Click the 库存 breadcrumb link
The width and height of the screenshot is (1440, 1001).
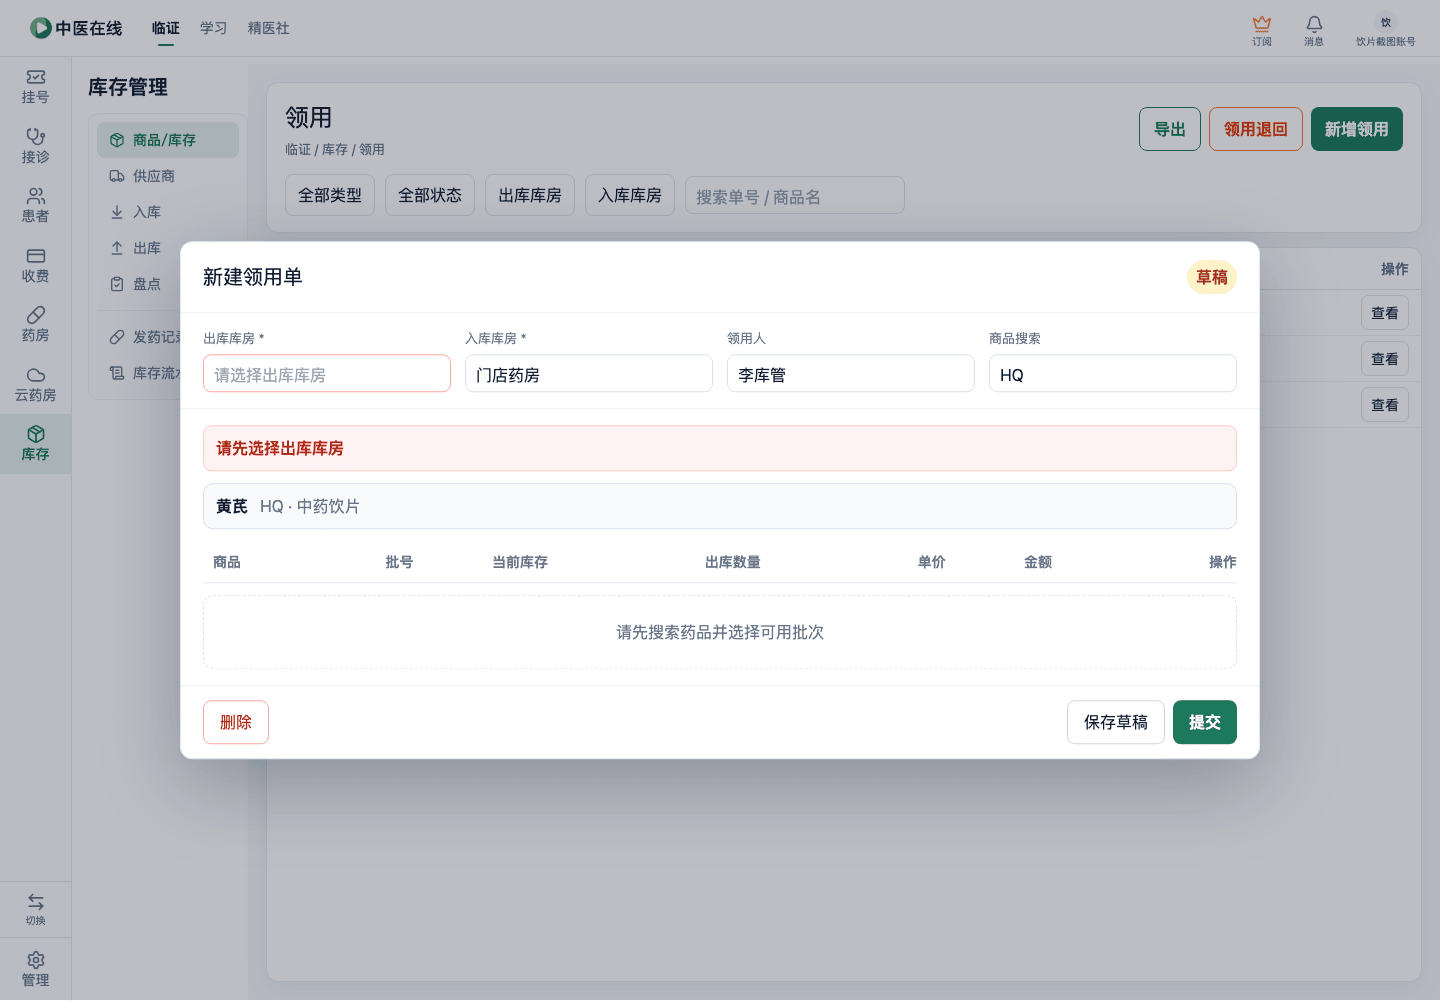335,149
